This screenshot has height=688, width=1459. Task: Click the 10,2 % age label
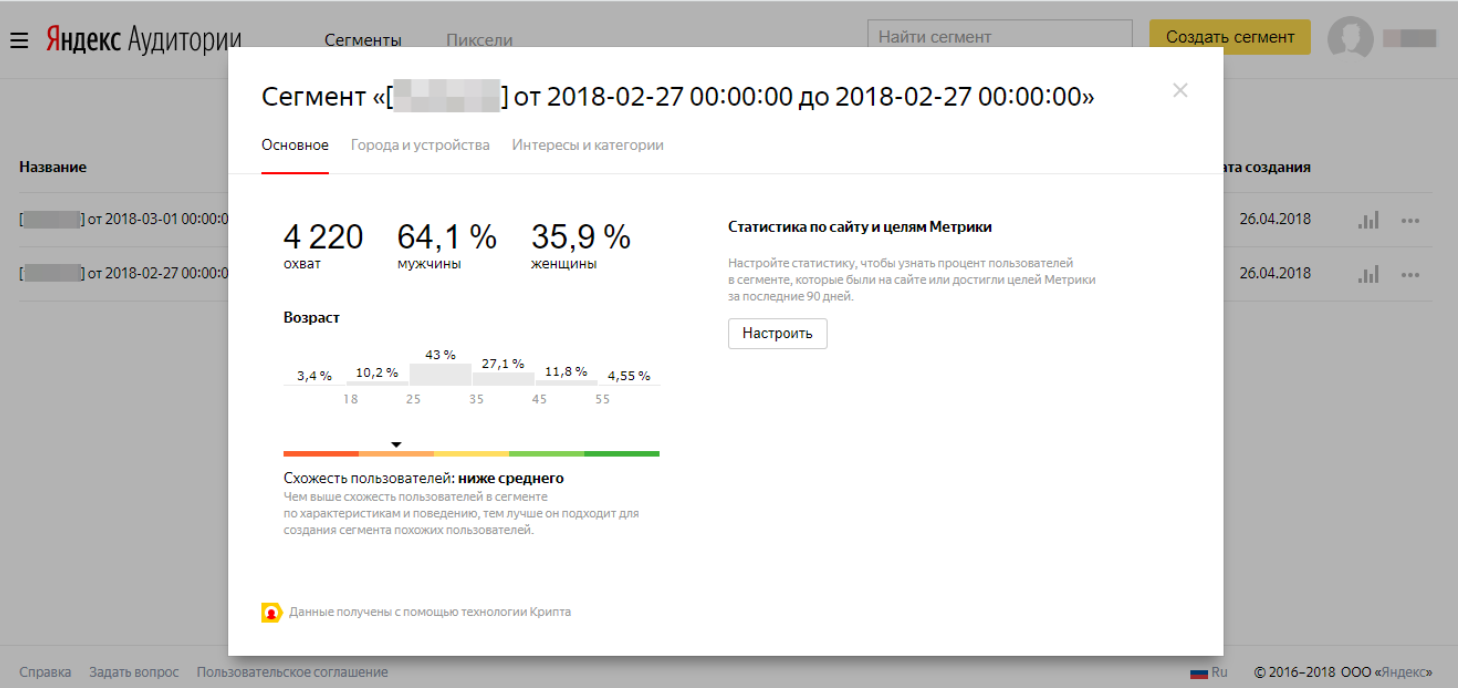point(377,373)
